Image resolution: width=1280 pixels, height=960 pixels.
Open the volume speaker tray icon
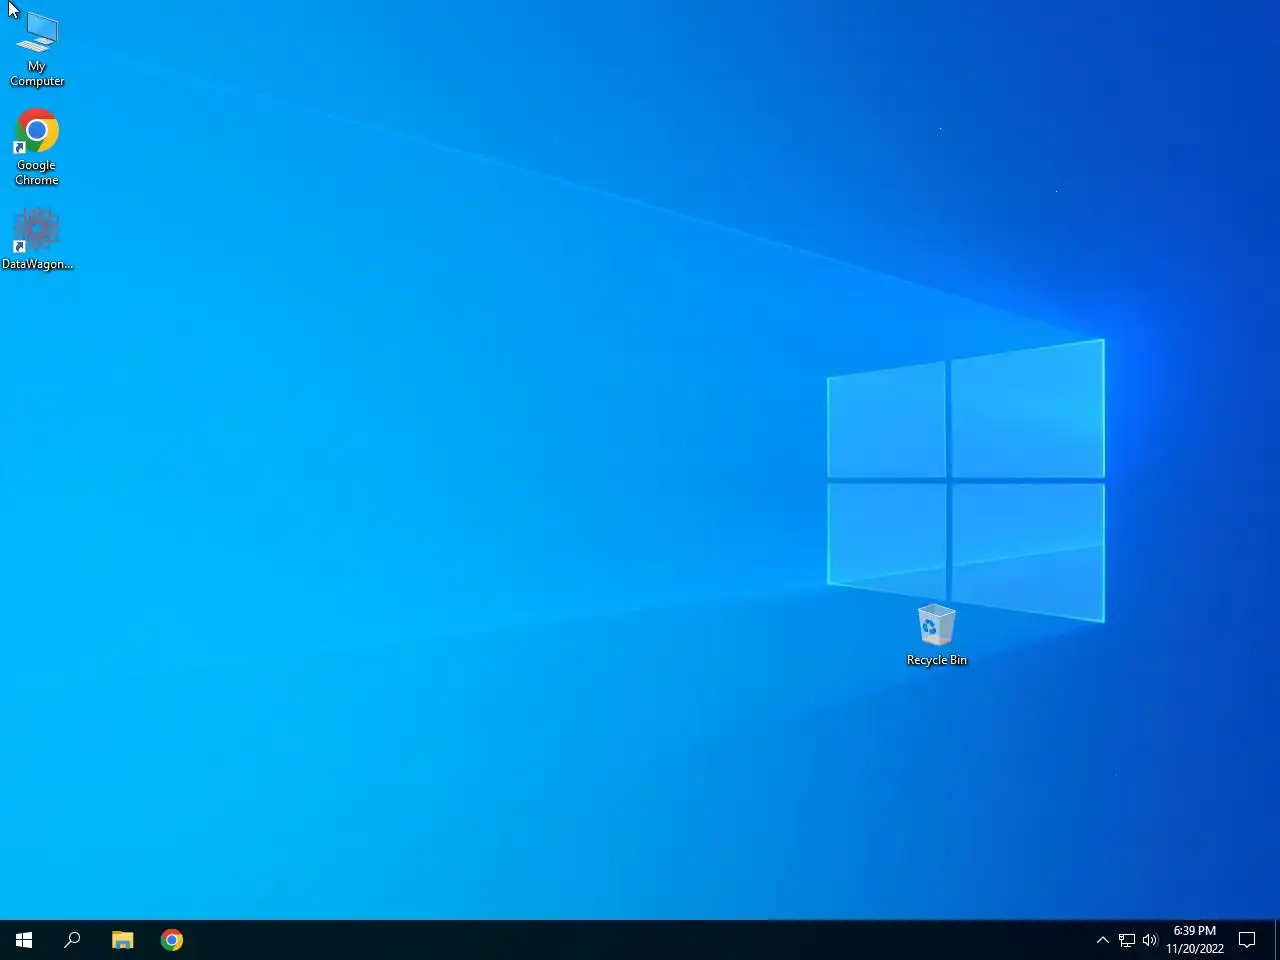1150,940
